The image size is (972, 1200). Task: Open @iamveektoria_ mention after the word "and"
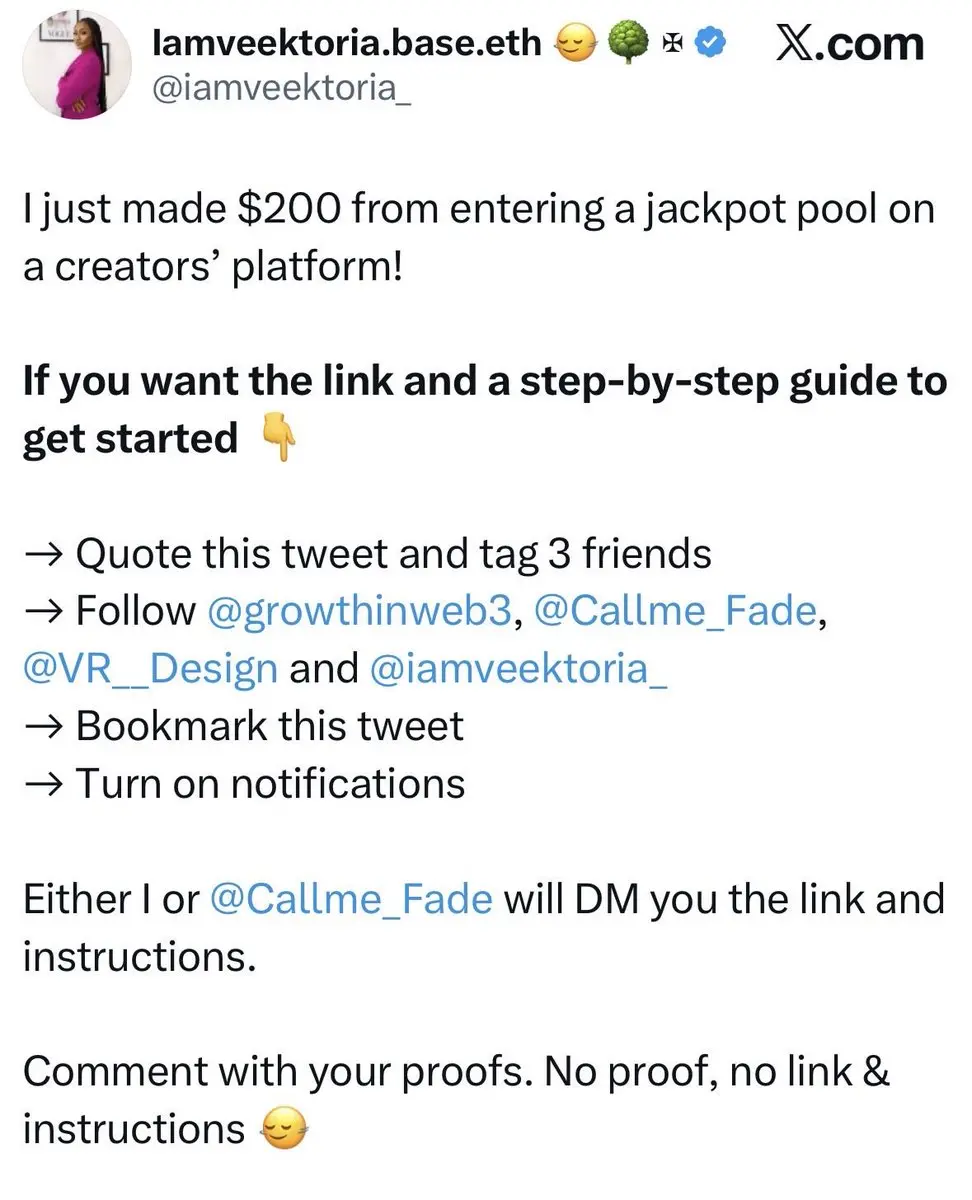pos(518,668)
